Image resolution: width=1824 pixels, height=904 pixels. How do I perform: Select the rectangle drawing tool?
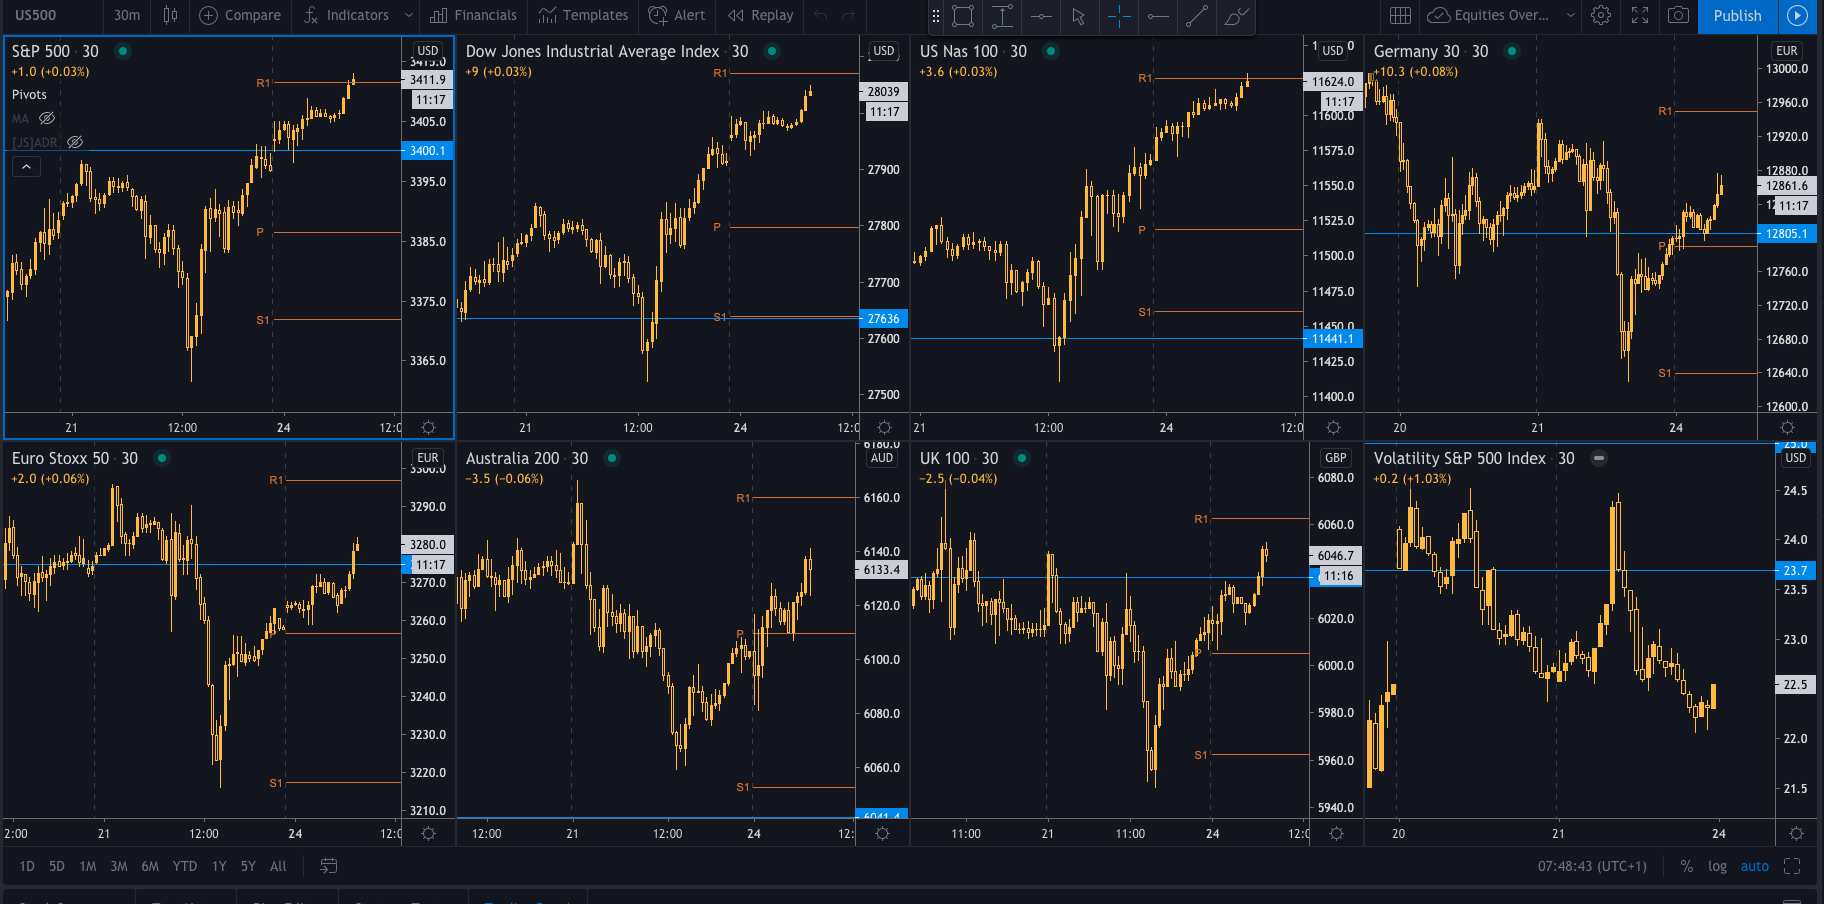point(963,15)
